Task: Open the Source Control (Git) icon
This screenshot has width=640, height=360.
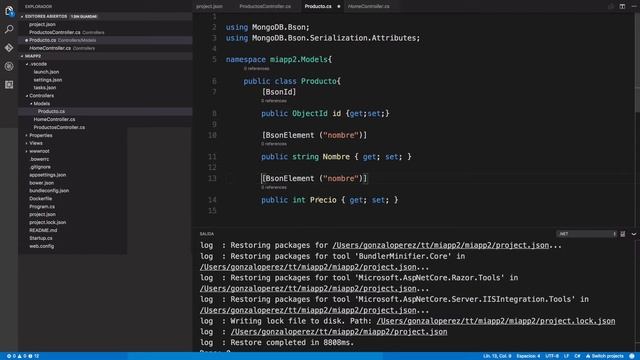Action: 9,47
